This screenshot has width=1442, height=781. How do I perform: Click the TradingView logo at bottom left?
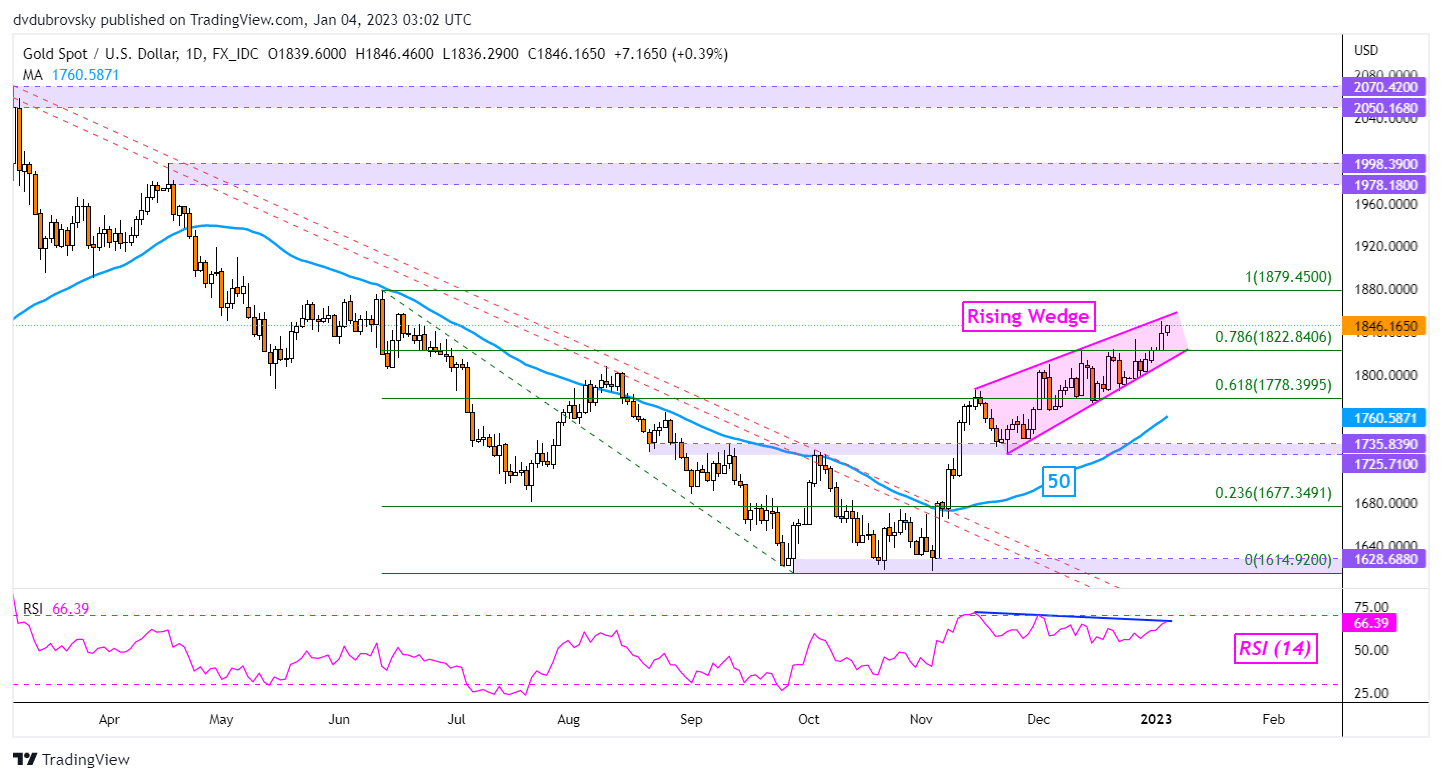click(x=70, y=758)
